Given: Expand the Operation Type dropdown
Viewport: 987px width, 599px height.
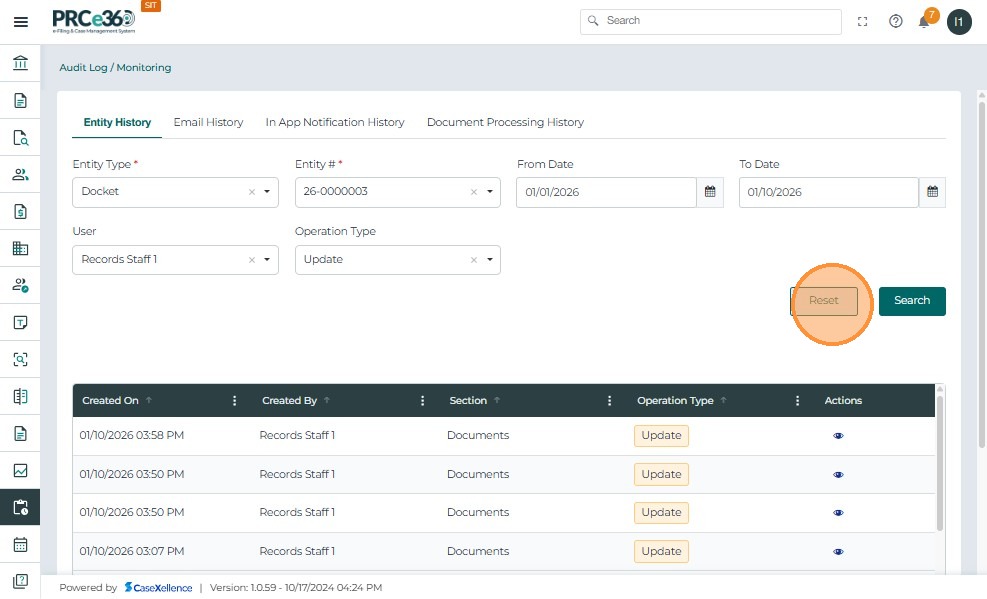Looking at the screenshot, I should (x=489, y=260).
